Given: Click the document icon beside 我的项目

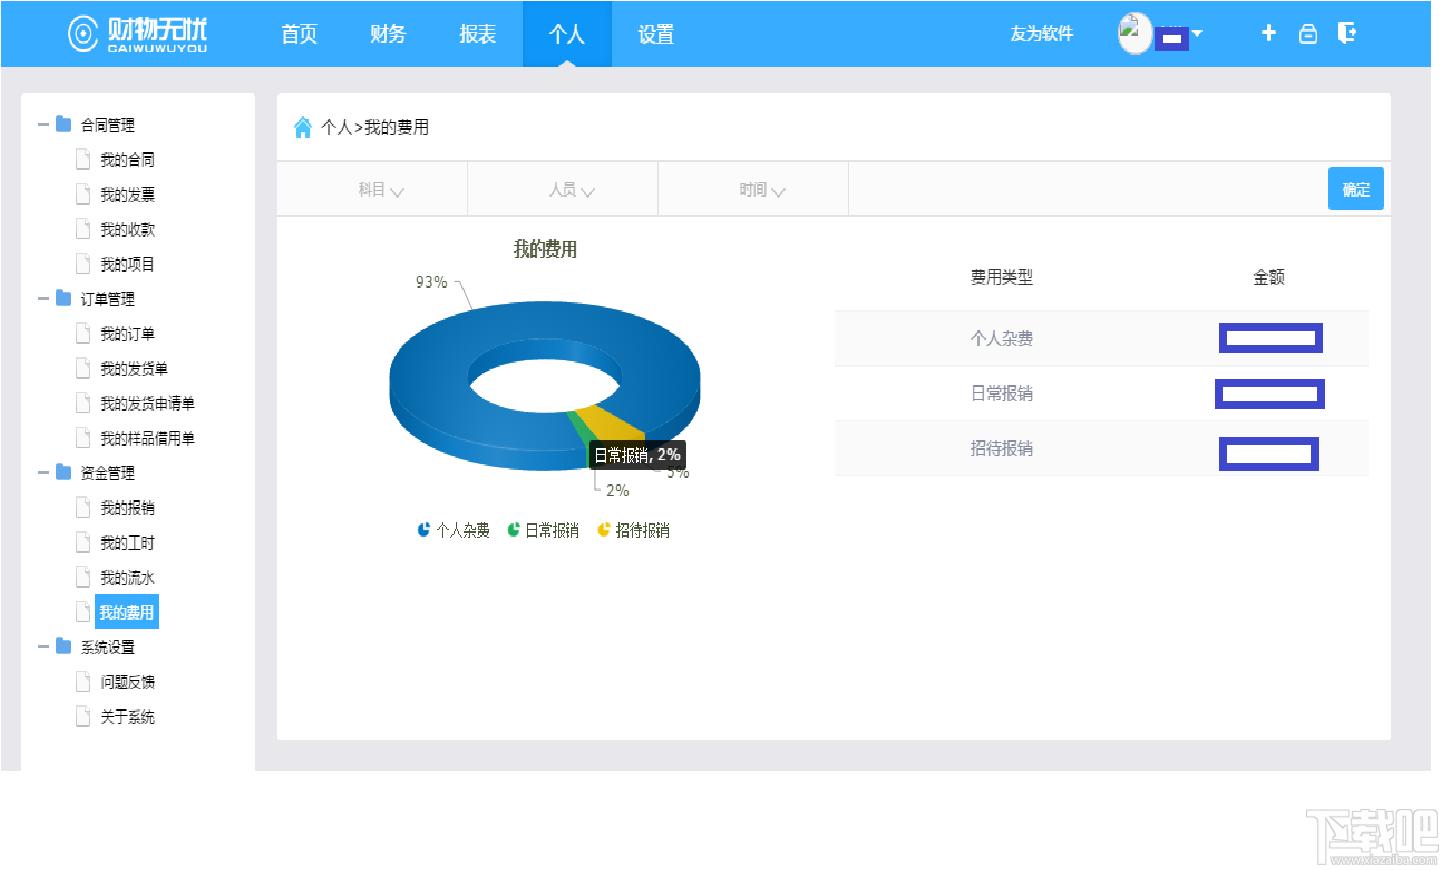Looking at the screenshot, I should [84, 264].
